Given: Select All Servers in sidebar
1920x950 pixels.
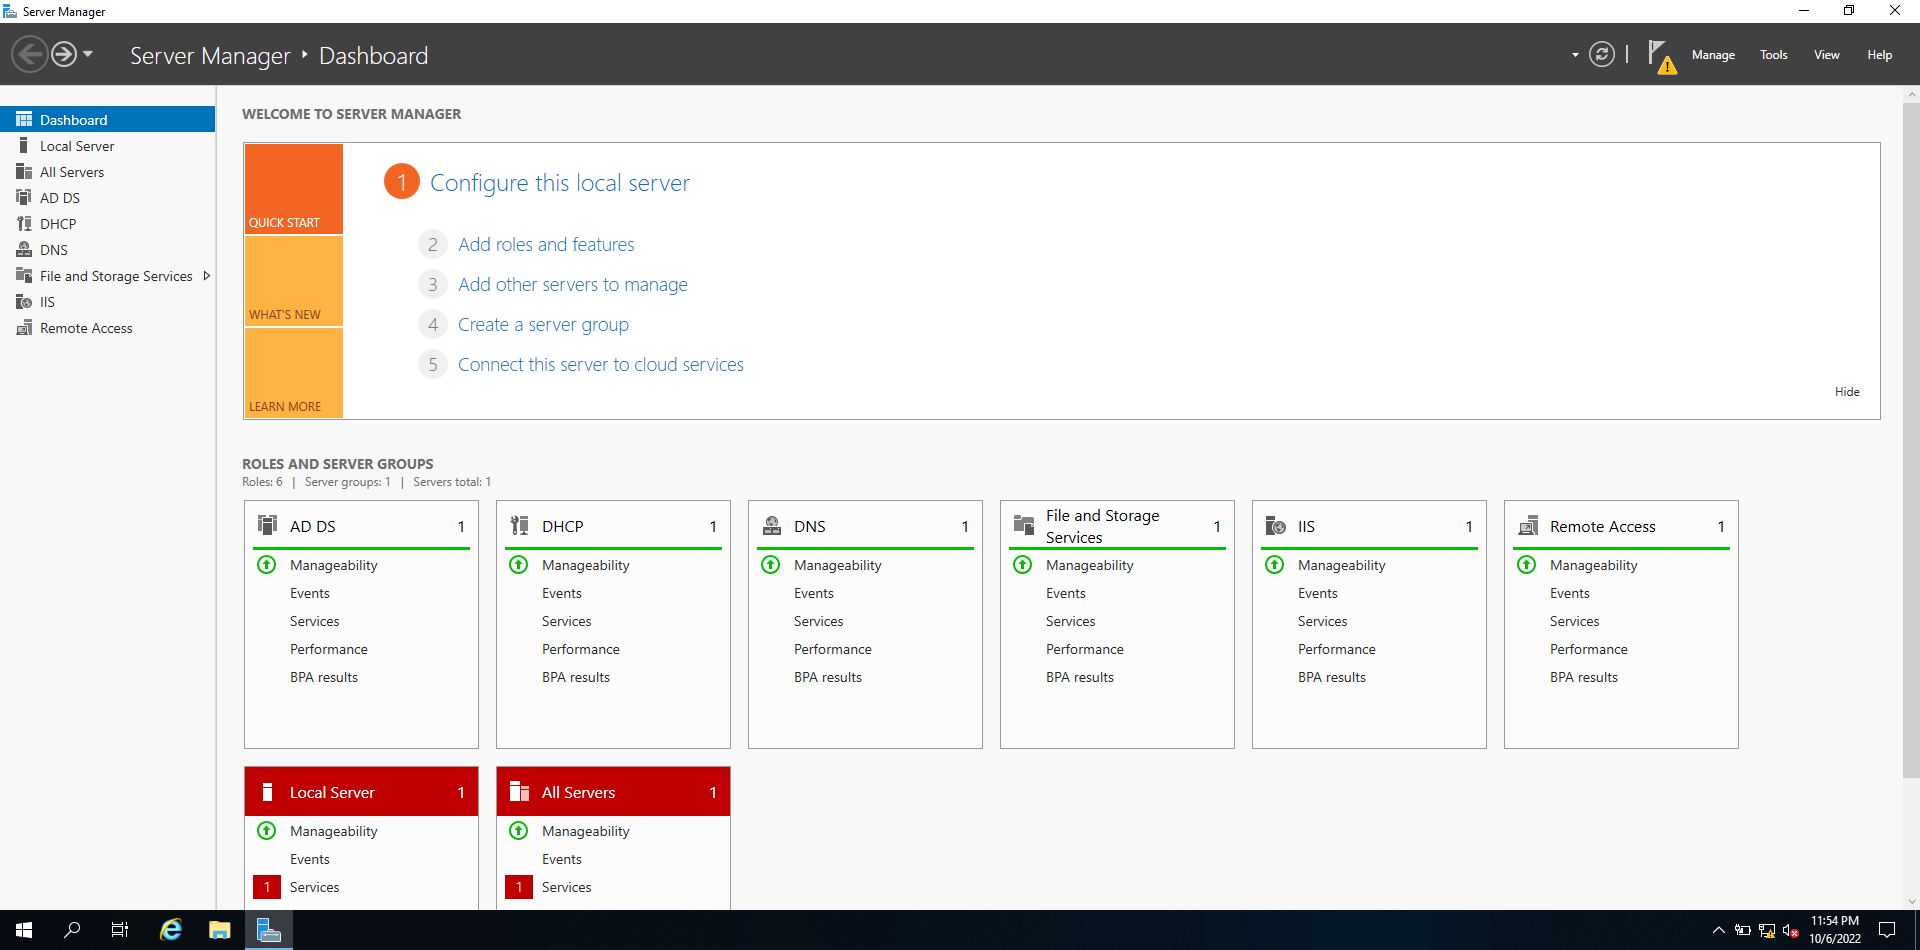Looking at the screenshot, I should (x=108, y=172).
